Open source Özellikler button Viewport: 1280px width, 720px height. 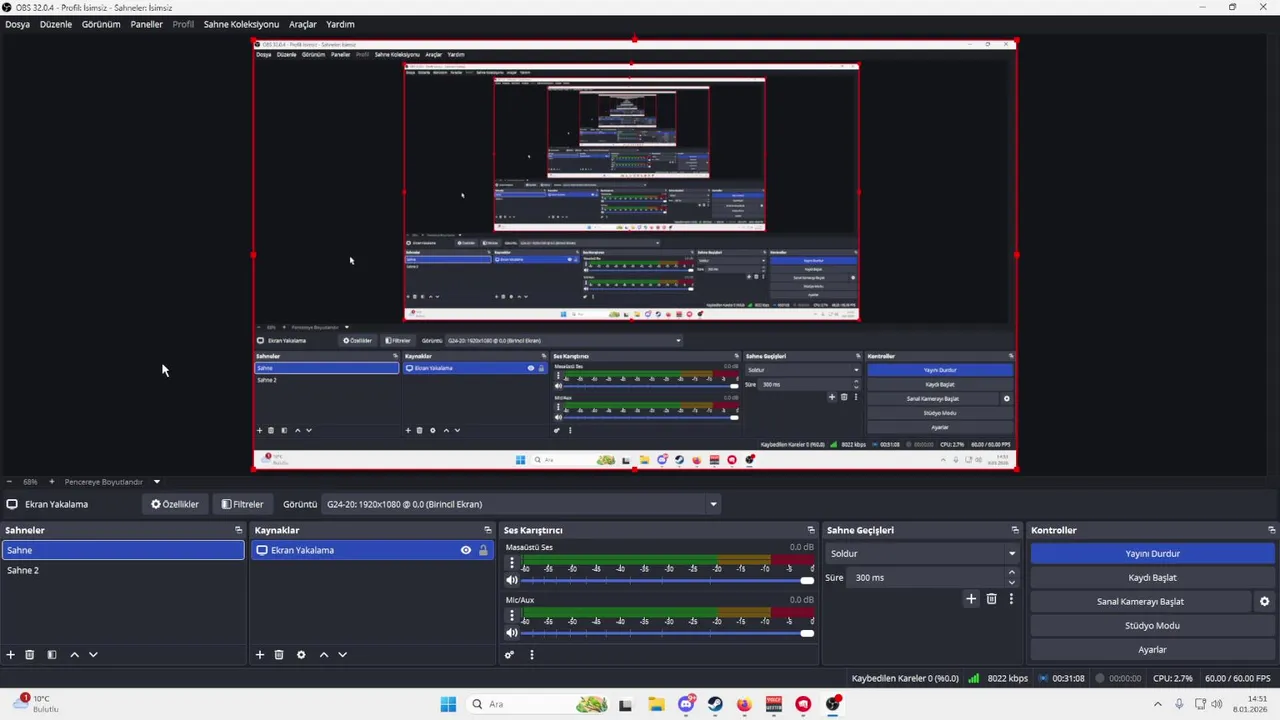[175, 504]
